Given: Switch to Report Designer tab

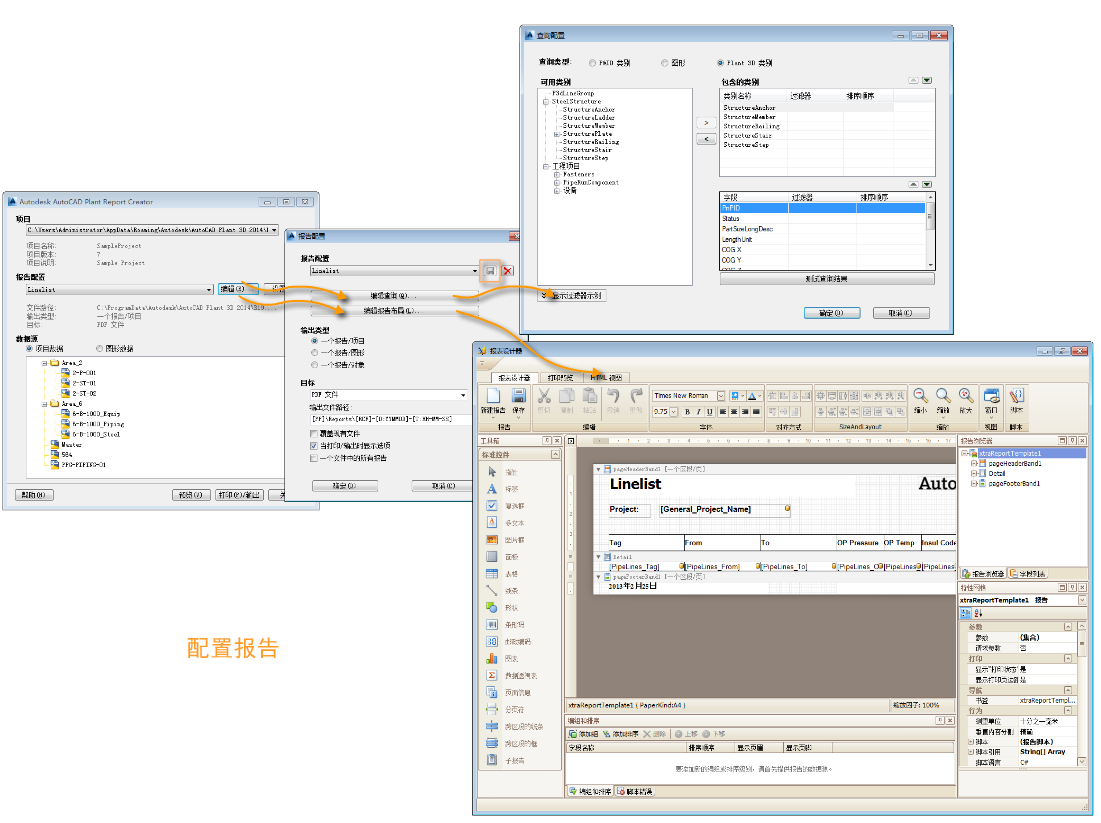Looking at the screenshot, I should point(514,378).
